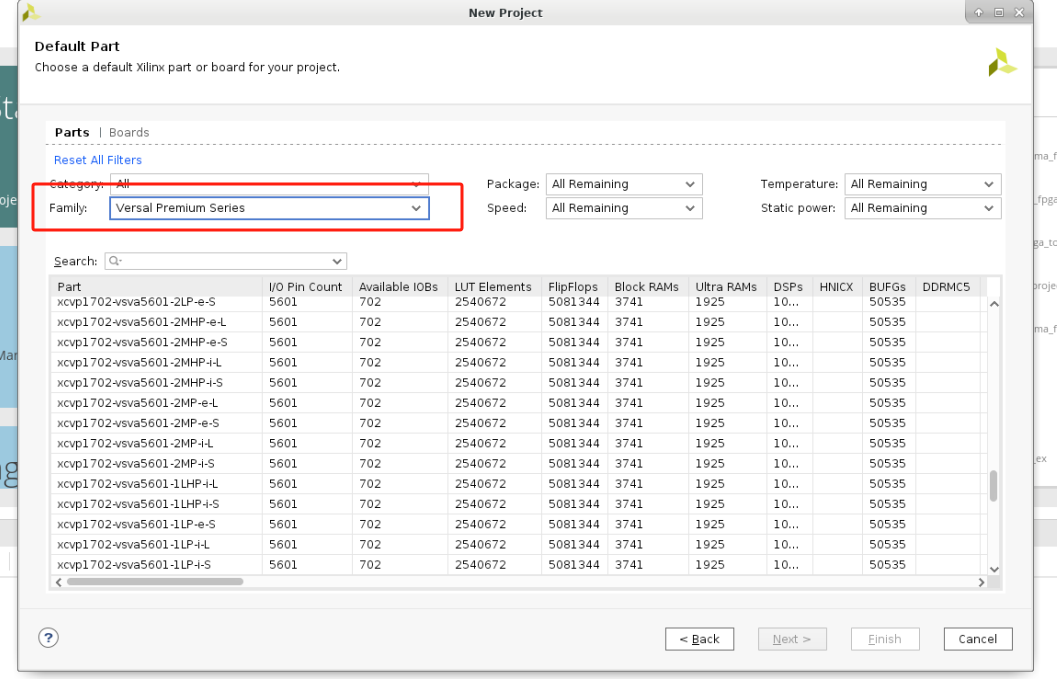Image resolution: width=1057 pixels, height=679 pixels.
Task: Click the vertical scrollbar thumb in parts table
Action: coord(993,485)
